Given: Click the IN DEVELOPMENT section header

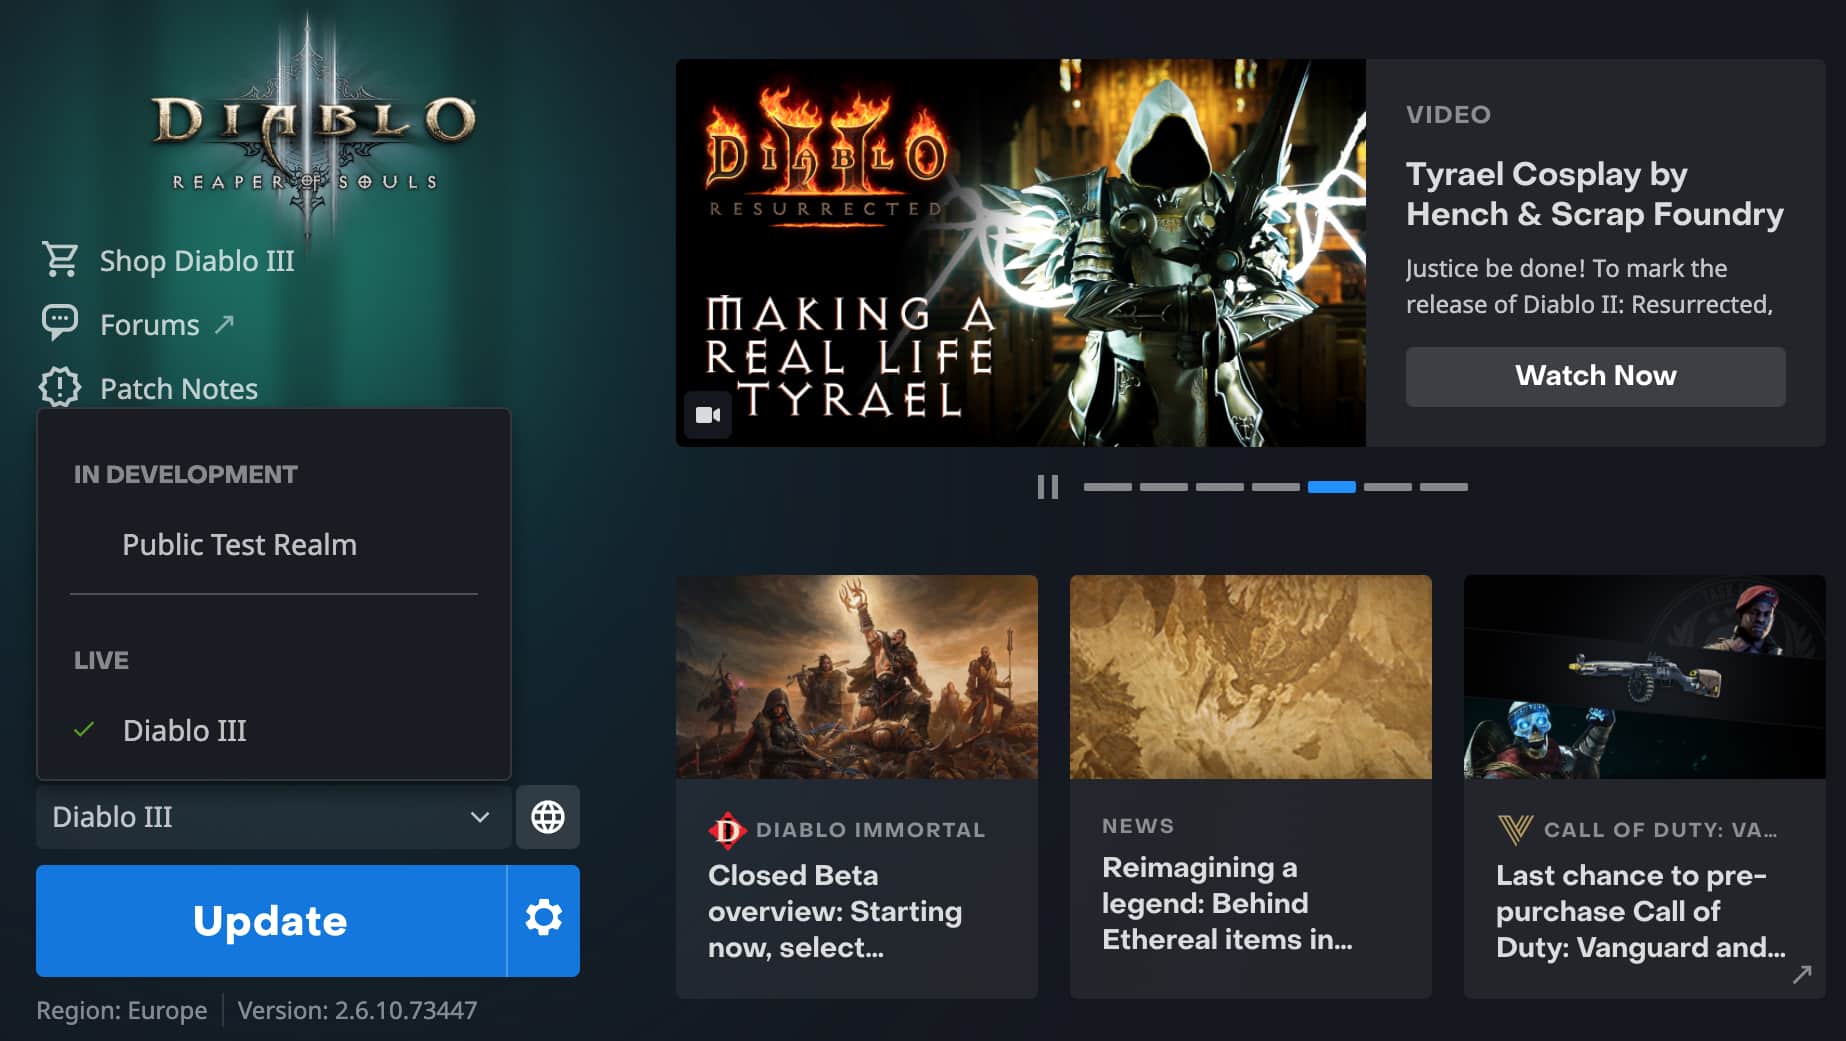Looking at the screenshot, I should pos(186,474).
